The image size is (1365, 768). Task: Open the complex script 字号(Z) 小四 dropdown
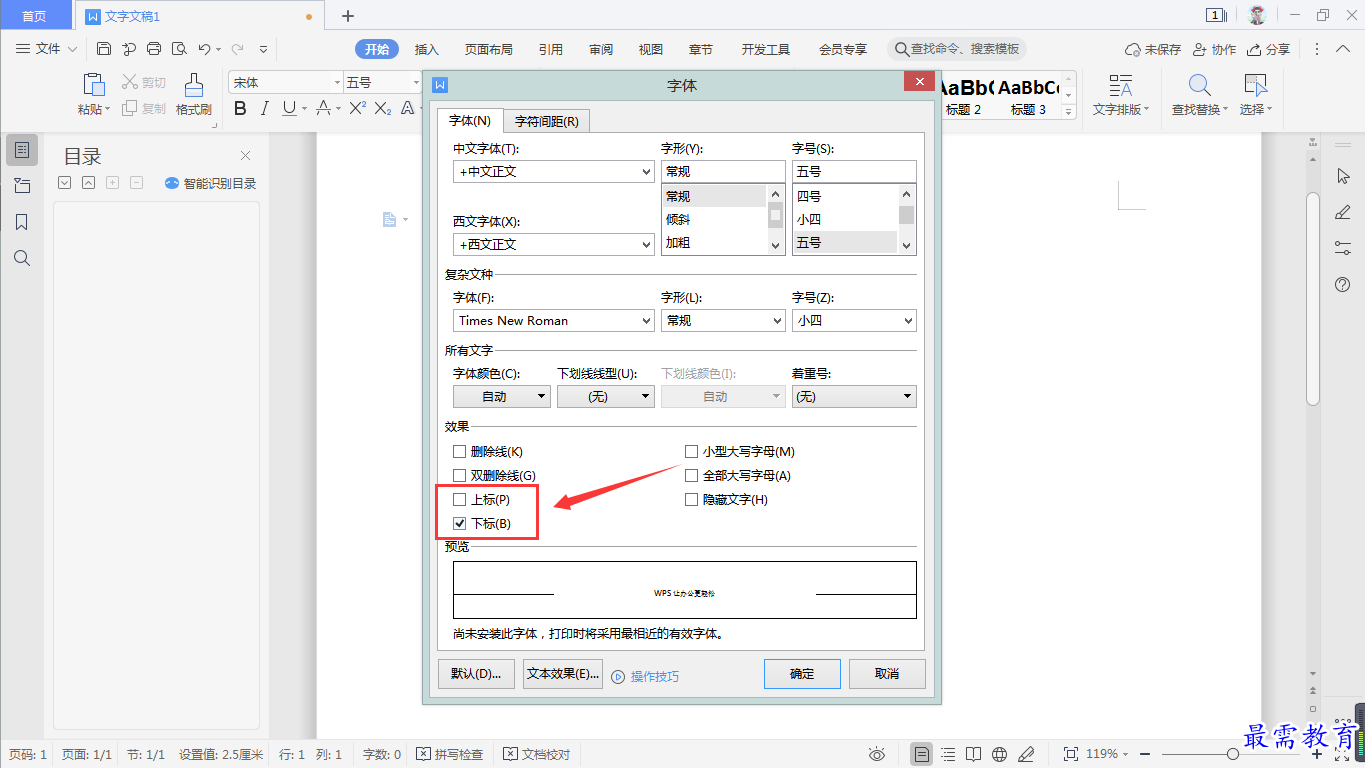(x=854, y=321)
